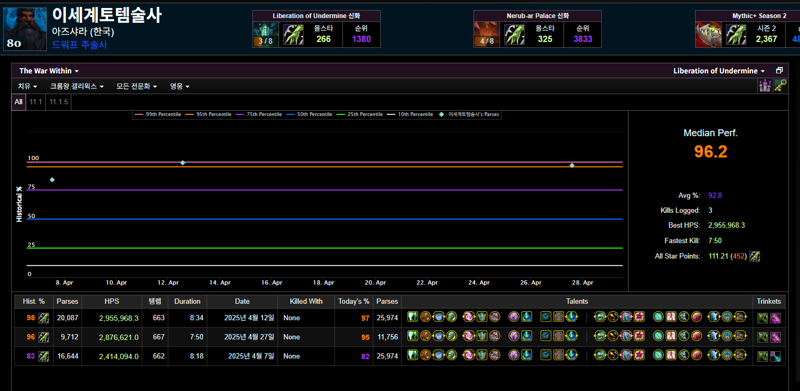Expand The War Within expansion dropdown

(x=49, y=71)
